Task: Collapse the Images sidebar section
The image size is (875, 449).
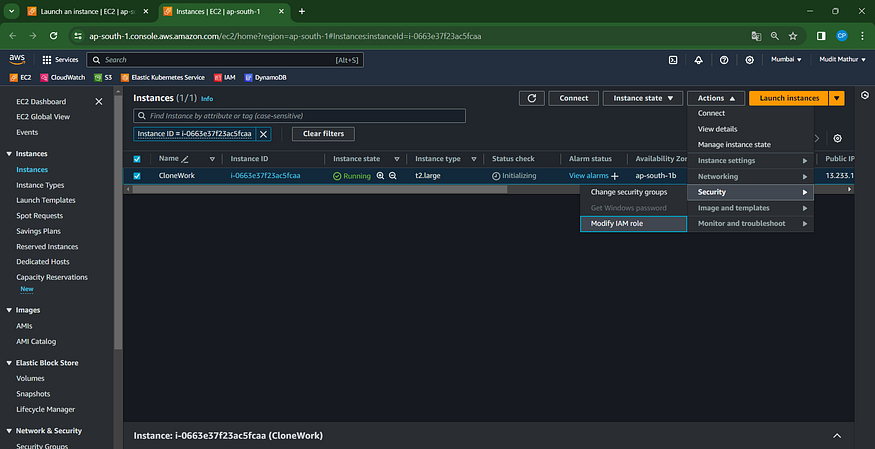Action: point(9,310)
